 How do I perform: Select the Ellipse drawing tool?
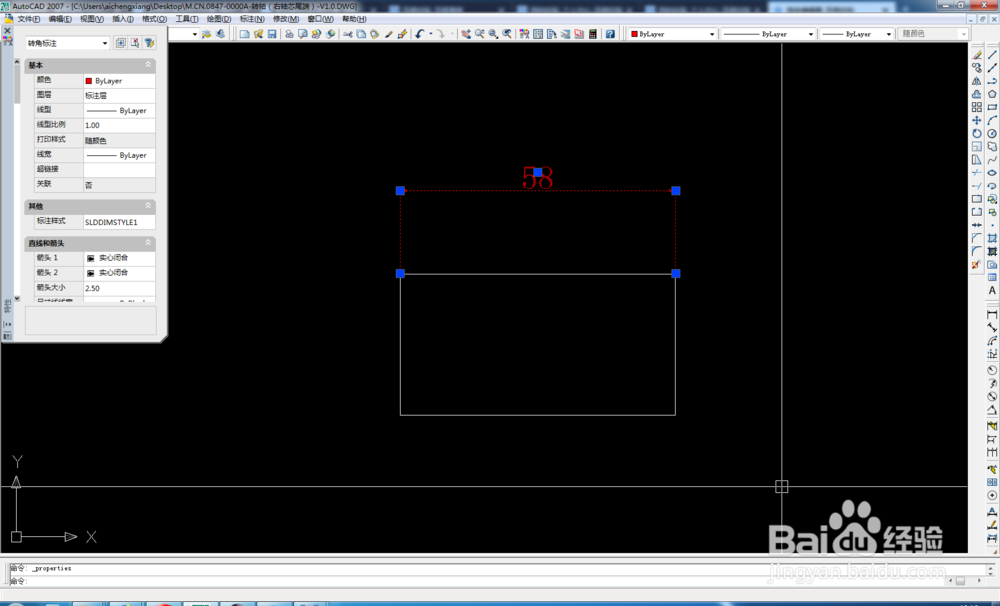point(992,173)
